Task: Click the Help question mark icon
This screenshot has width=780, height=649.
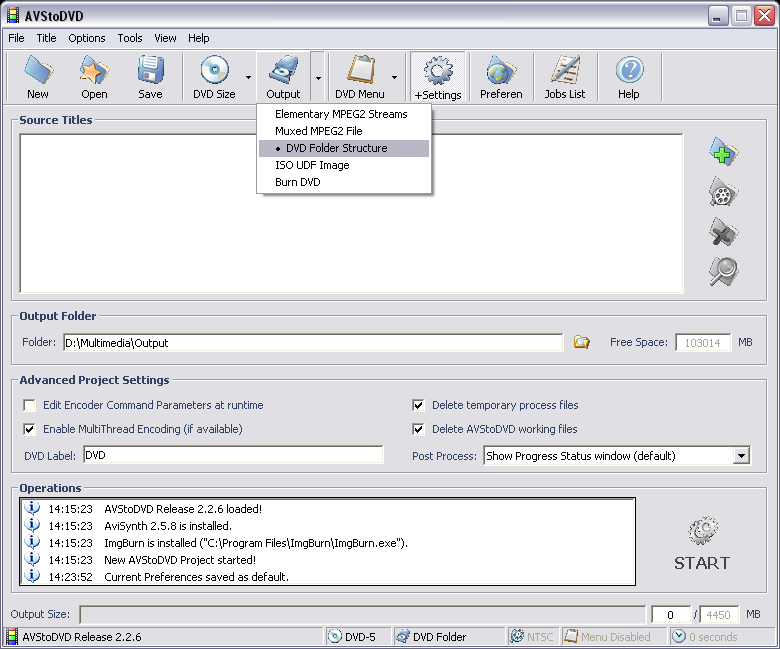Action: coord(629,70)
